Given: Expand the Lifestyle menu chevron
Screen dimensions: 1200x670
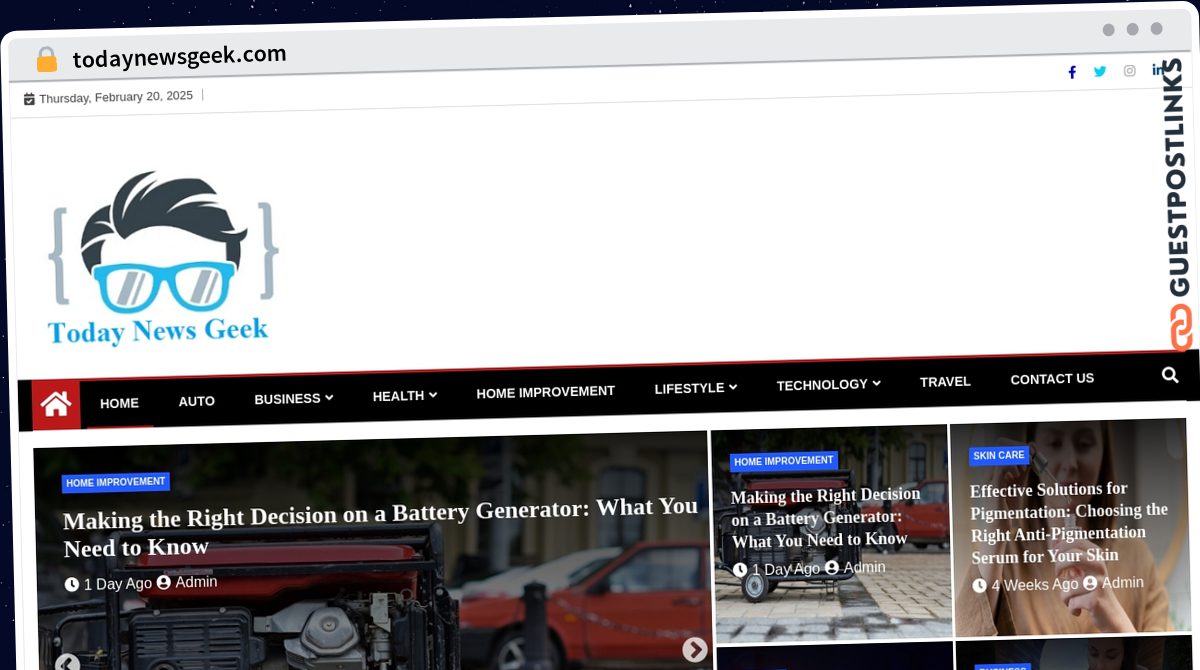Looking at the screenshot, I should tap(732, 386).
